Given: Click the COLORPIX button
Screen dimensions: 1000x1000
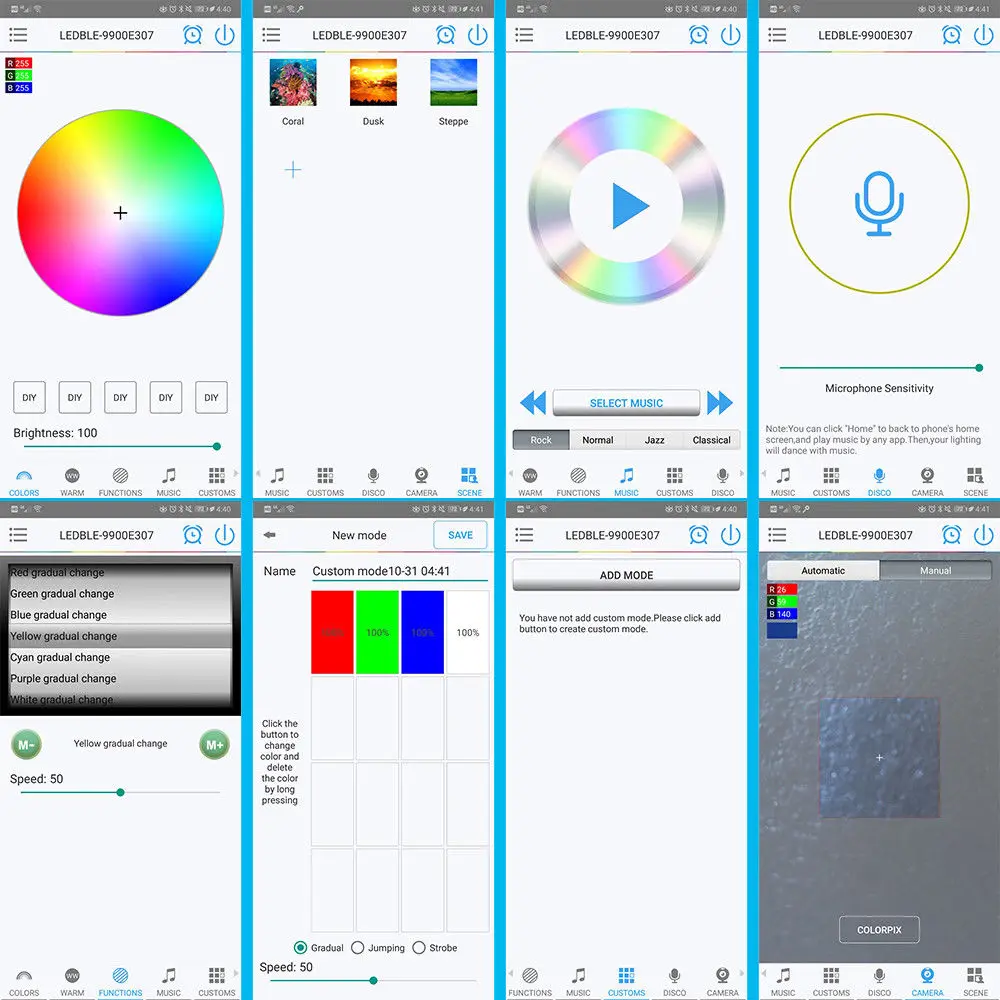Looking at the screenshot, I should [x=879, y=930].
